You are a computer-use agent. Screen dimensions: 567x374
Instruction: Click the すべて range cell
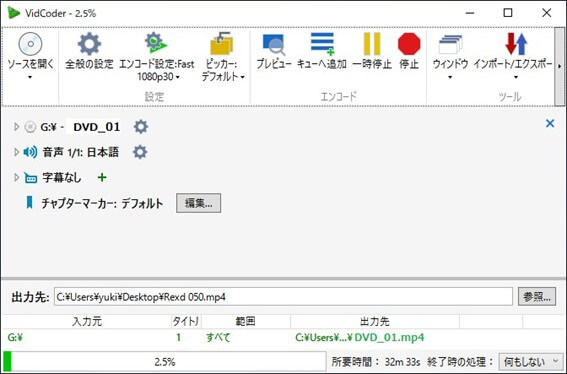(x=218, y=337)
